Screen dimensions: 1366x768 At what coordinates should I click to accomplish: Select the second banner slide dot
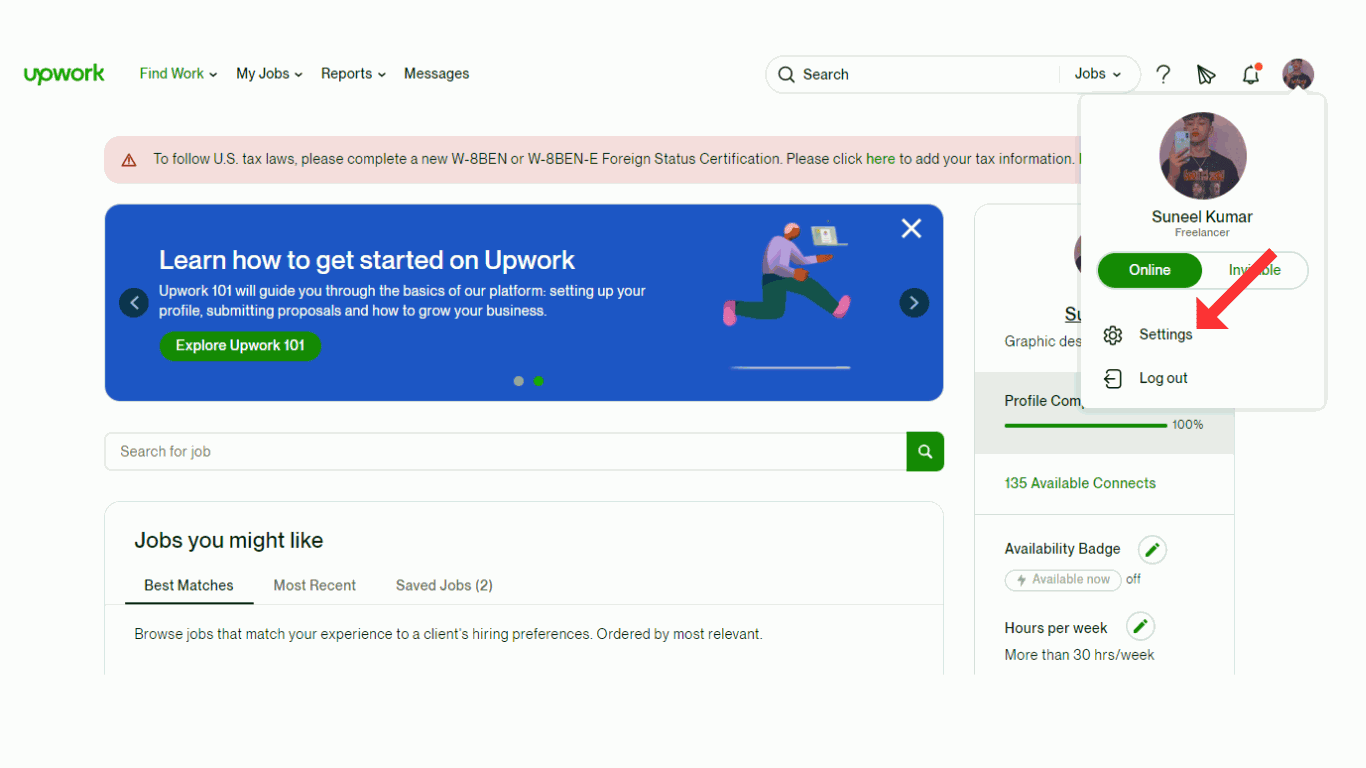coord(538,381)
